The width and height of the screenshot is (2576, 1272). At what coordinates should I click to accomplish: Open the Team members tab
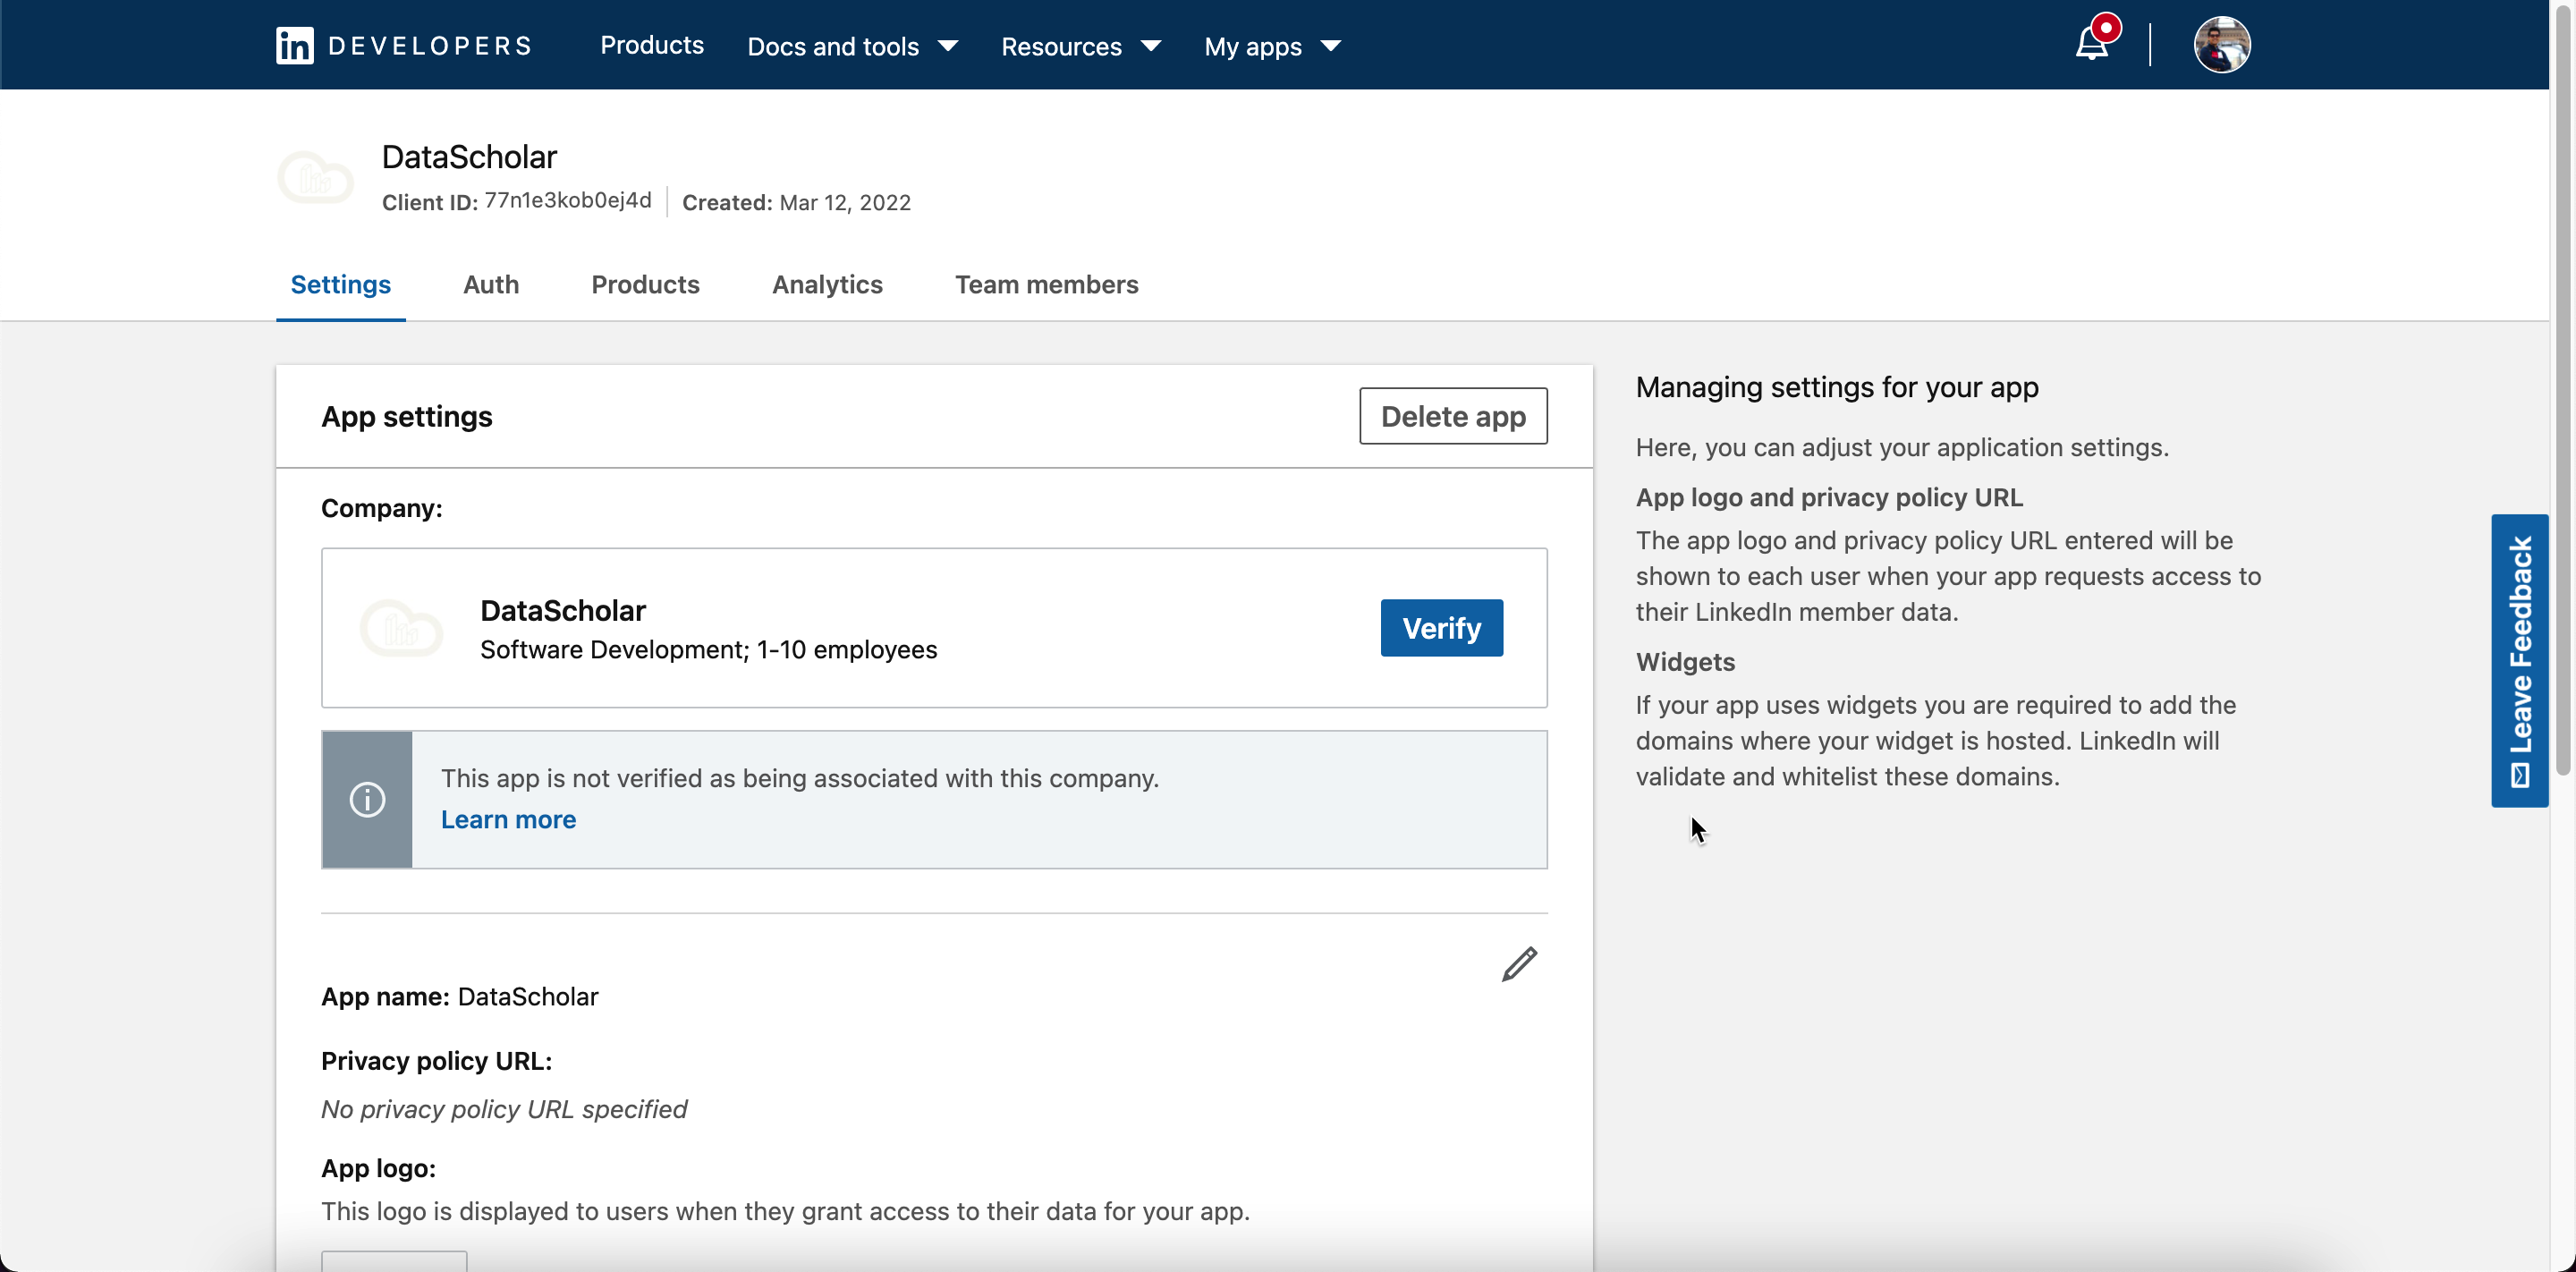pos(1046,284)
